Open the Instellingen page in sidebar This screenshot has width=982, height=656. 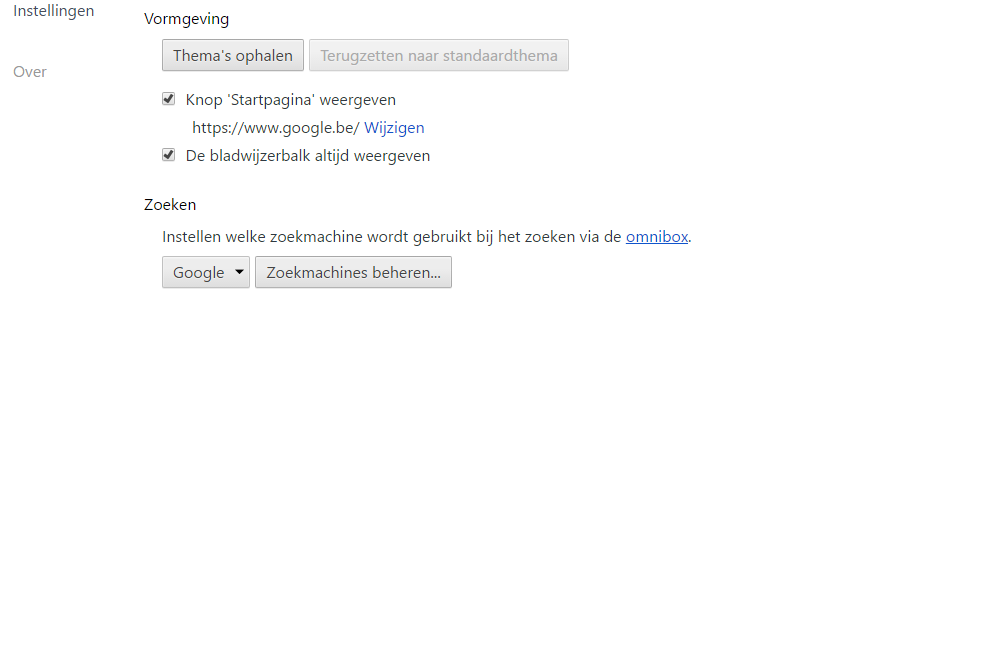(53, 11)
